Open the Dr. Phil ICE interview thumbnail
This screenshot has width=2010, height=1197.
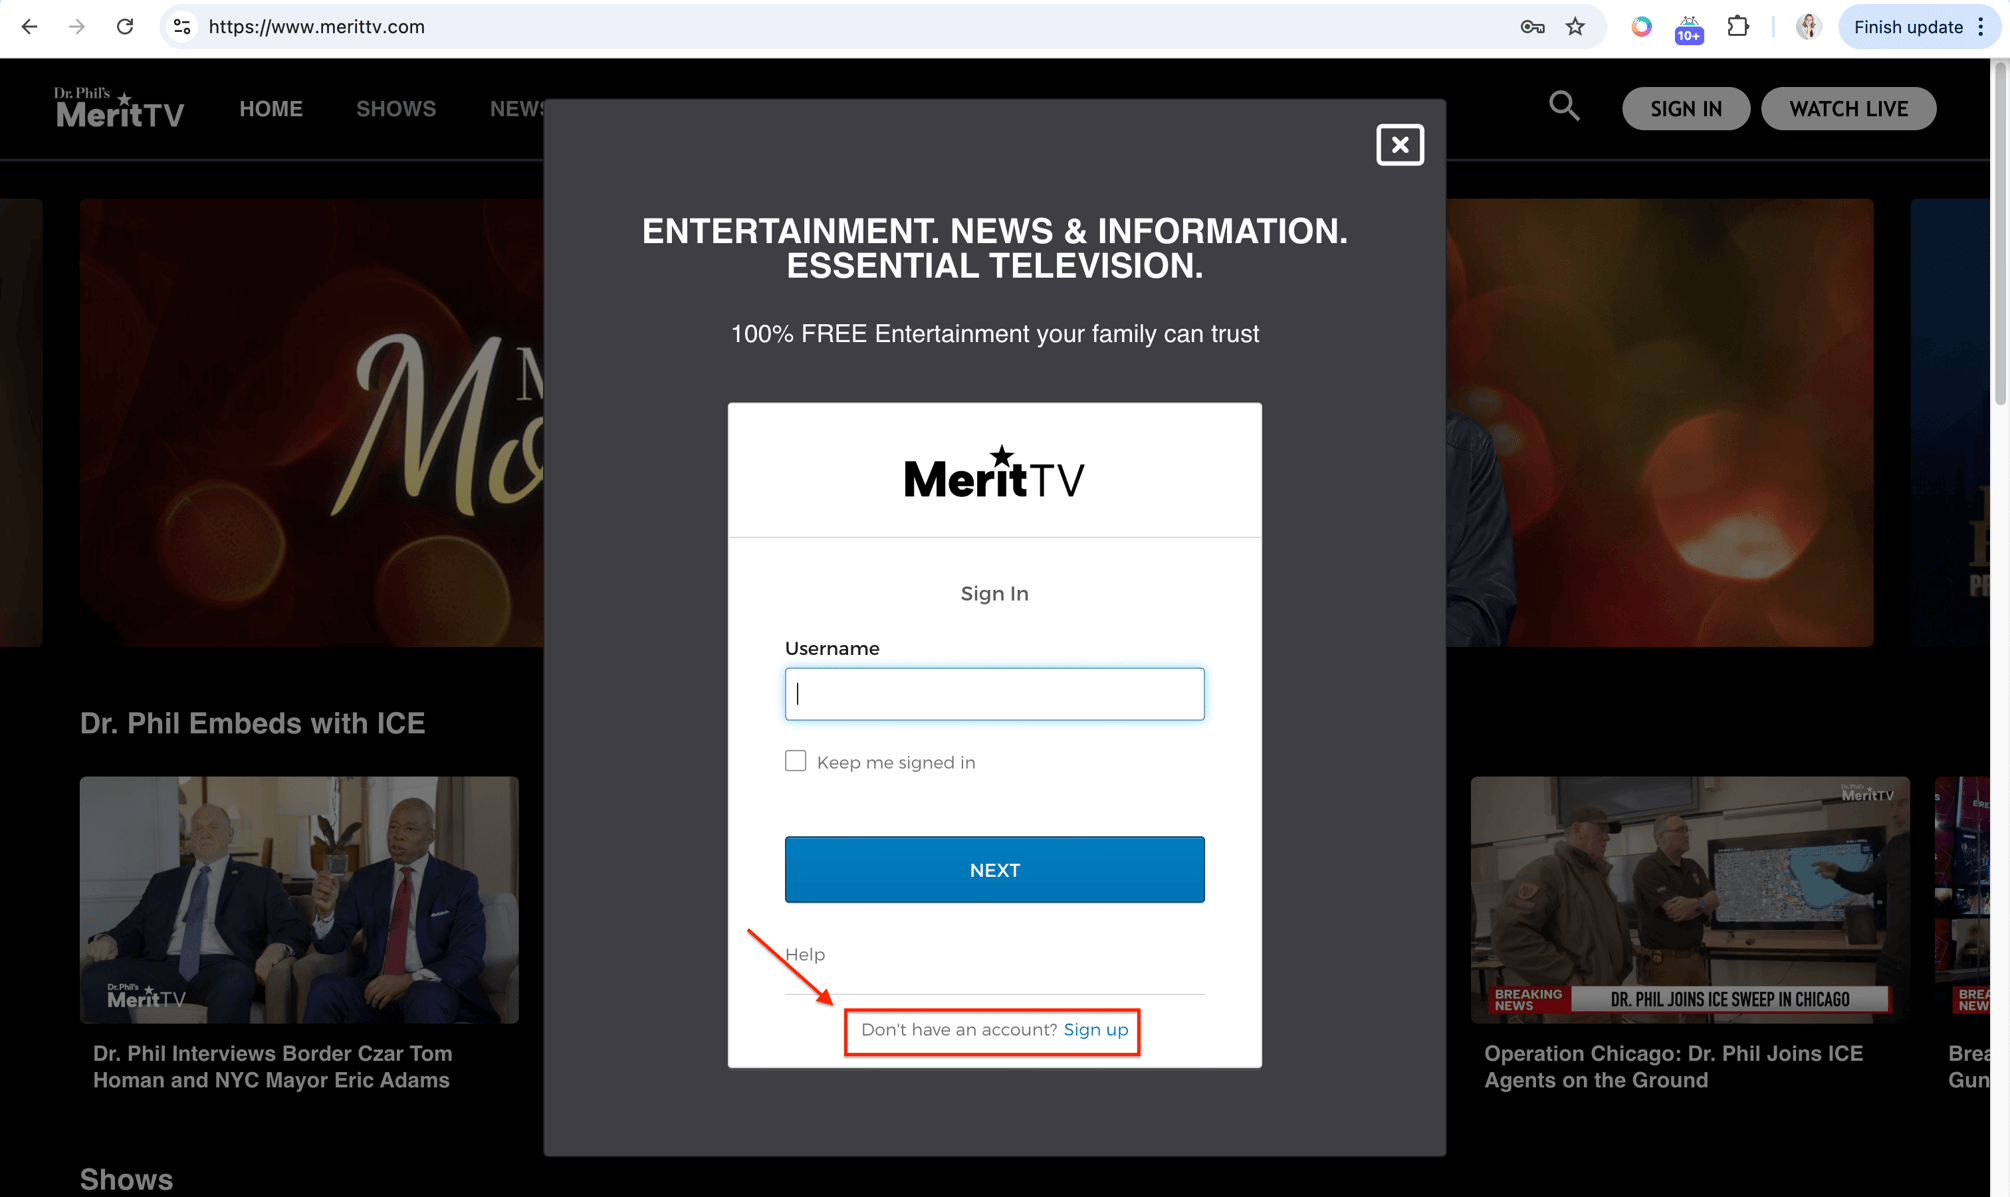[298, 899]
